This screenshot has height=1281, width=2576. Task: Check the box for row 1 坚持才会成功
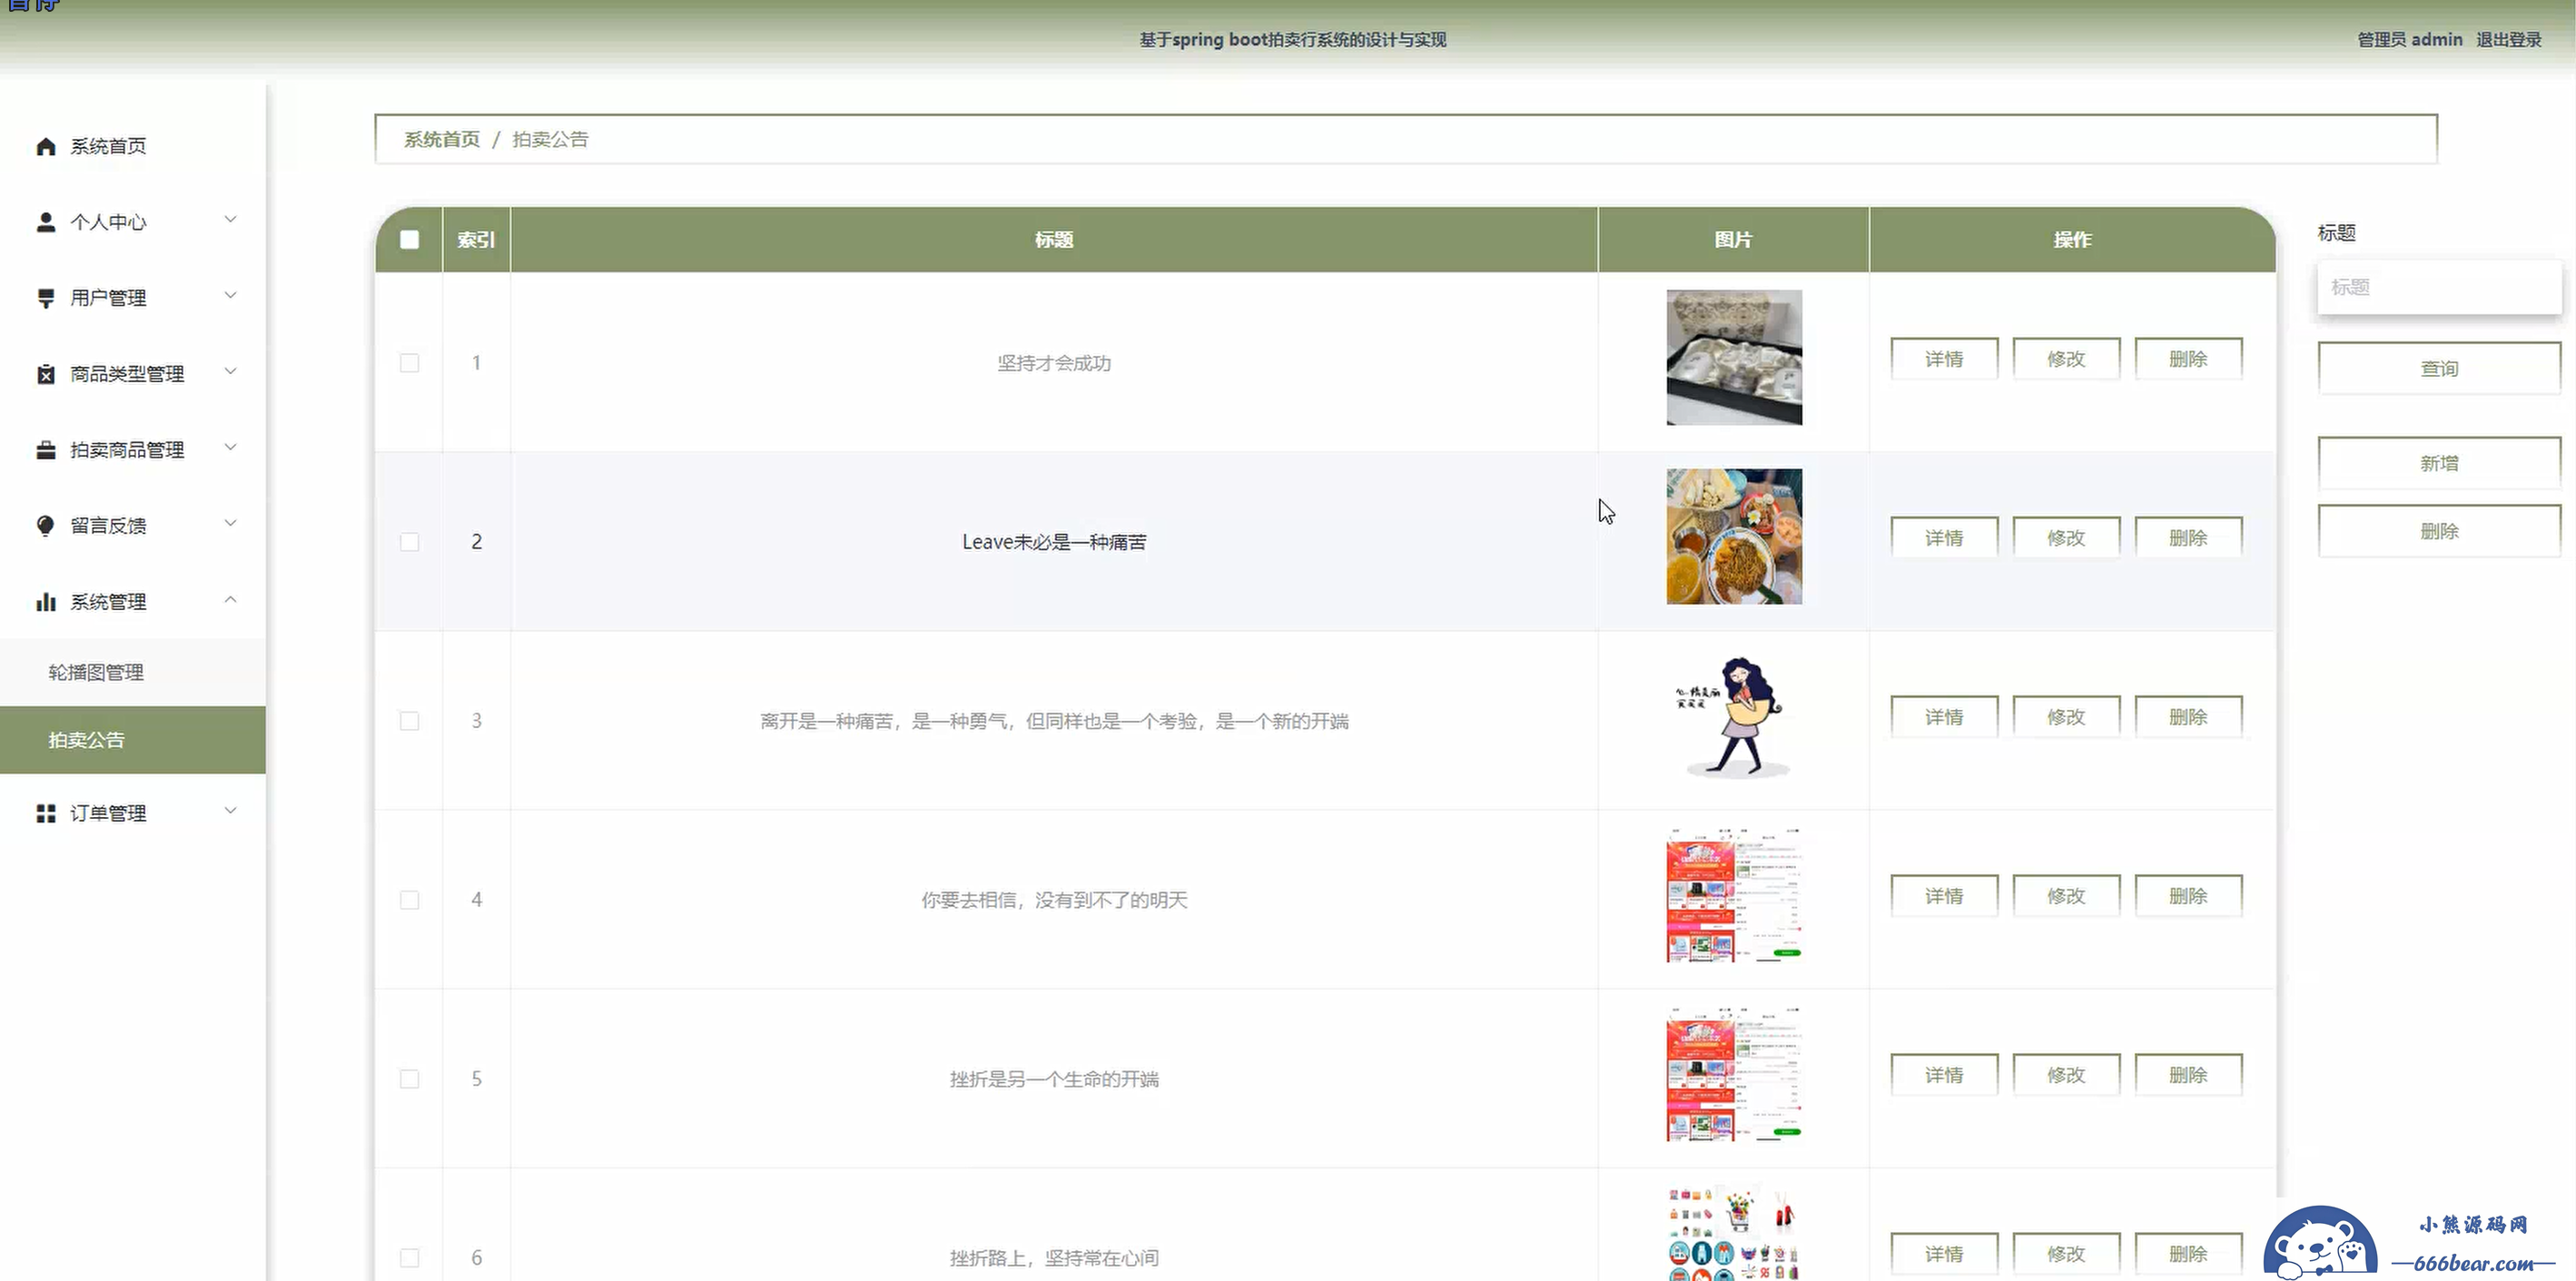click(409, 362)
